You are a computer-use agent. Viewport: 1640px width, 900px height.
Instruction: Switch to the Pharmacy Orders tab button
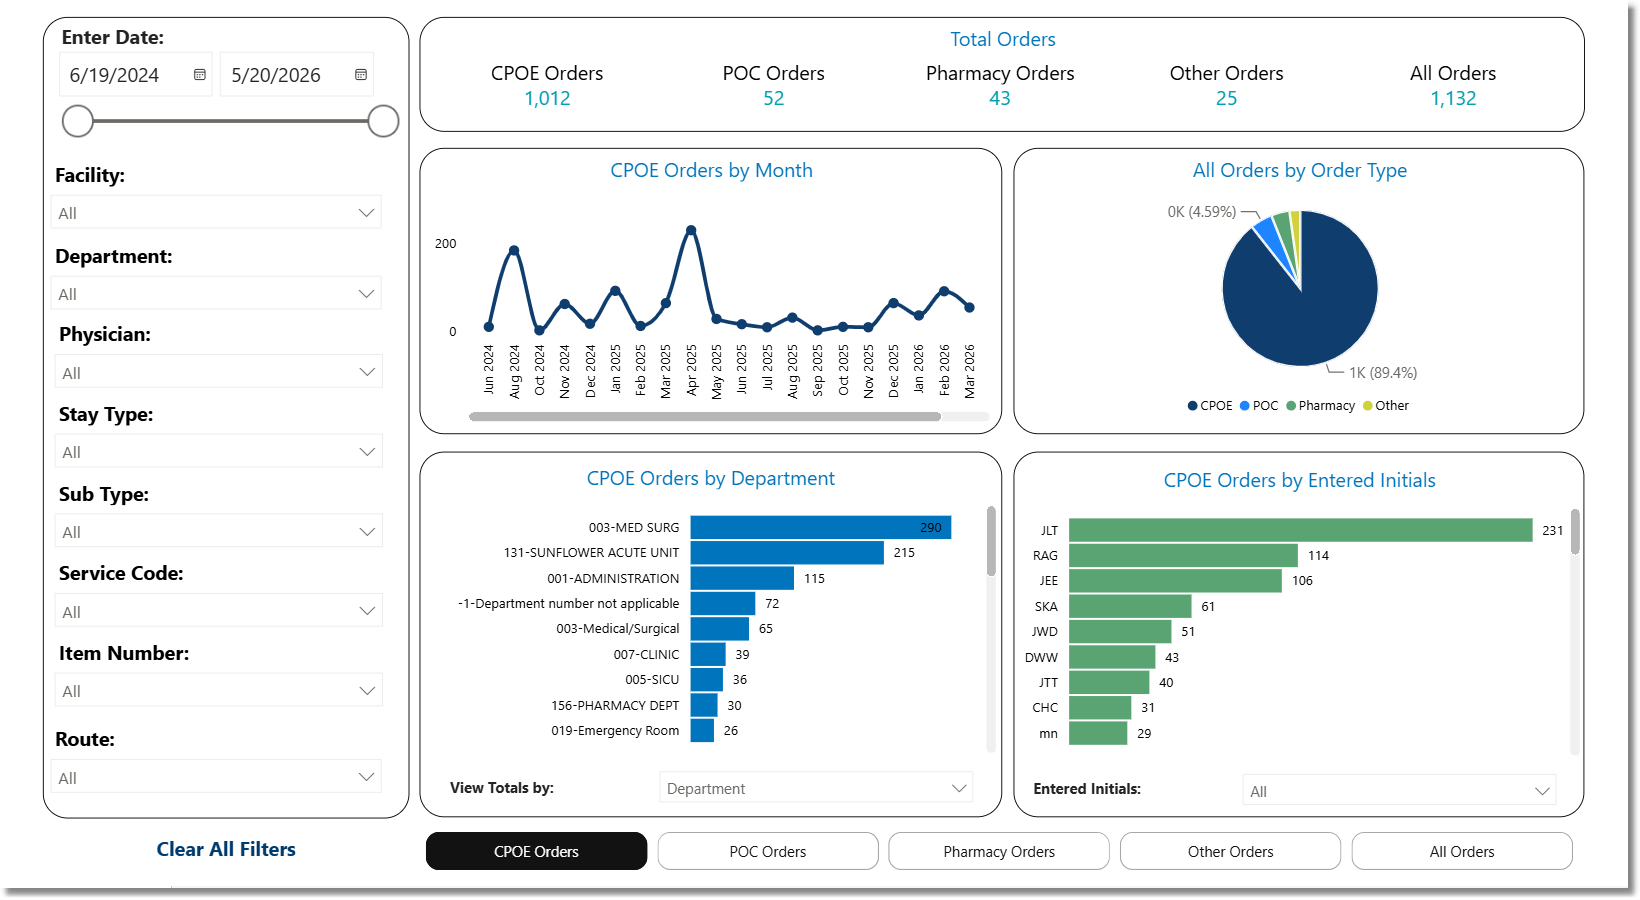click(x=999, y=851)
